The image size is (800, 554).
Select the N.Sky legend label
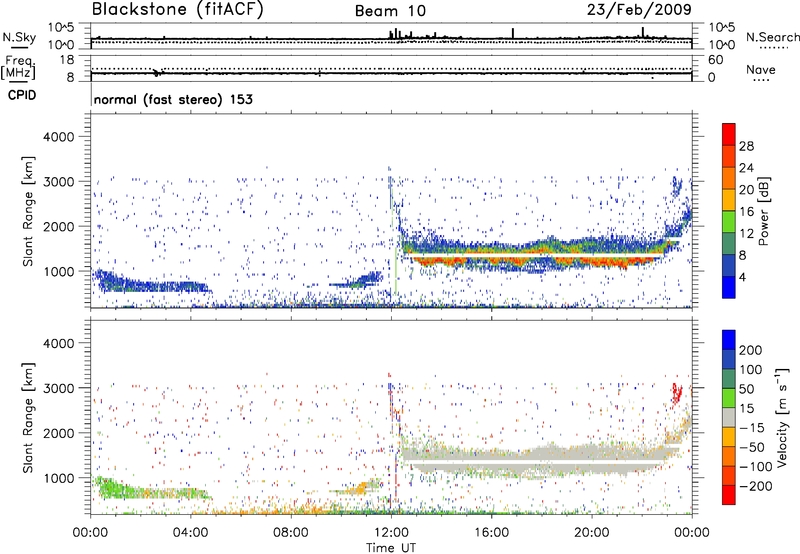19,38
